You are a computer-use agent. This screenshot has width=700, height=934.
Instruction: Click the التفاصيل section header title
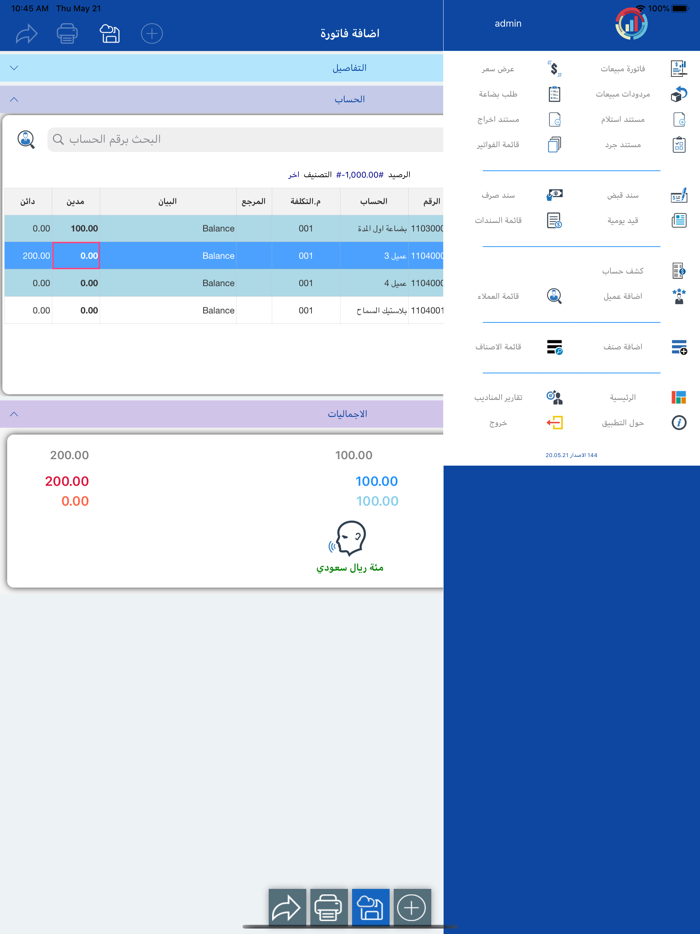[x=349, y=68]
